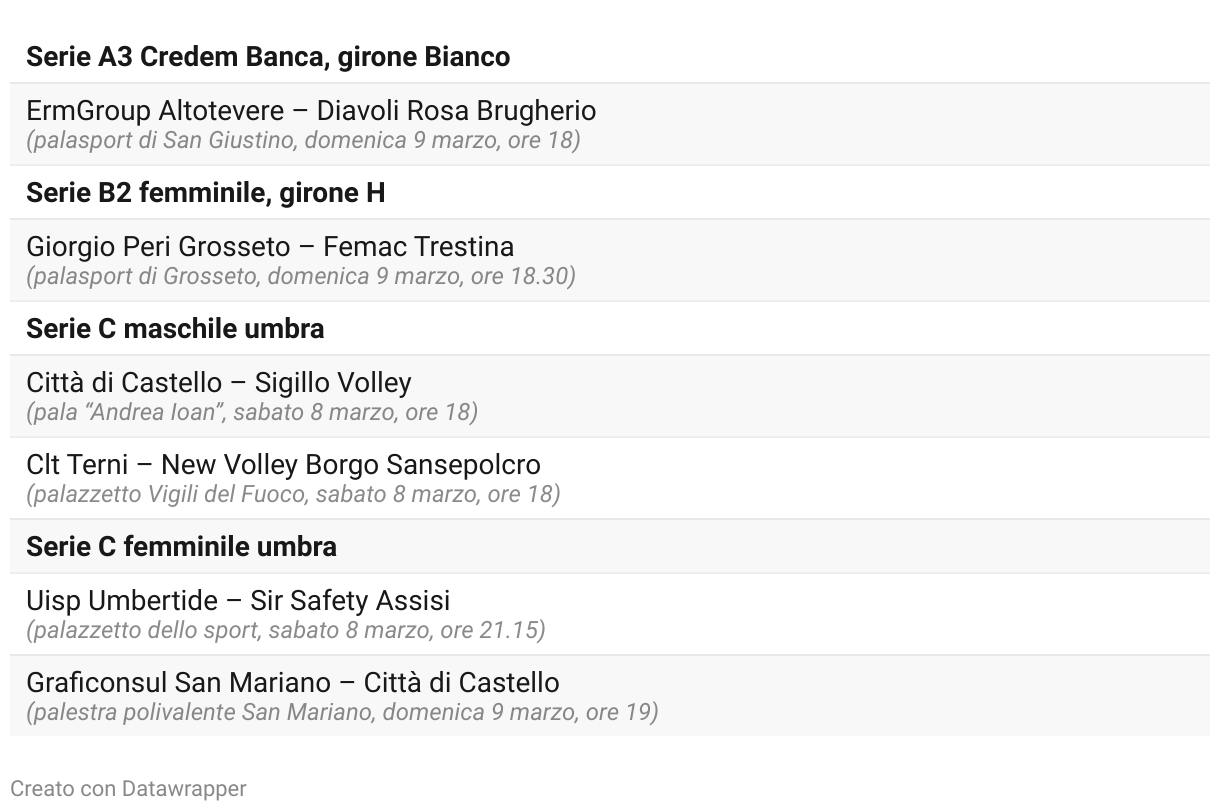Screen dimensions: 1220x812
Task: Click the Serie A3 Credem Banca heading
Action: click(268, 57)
